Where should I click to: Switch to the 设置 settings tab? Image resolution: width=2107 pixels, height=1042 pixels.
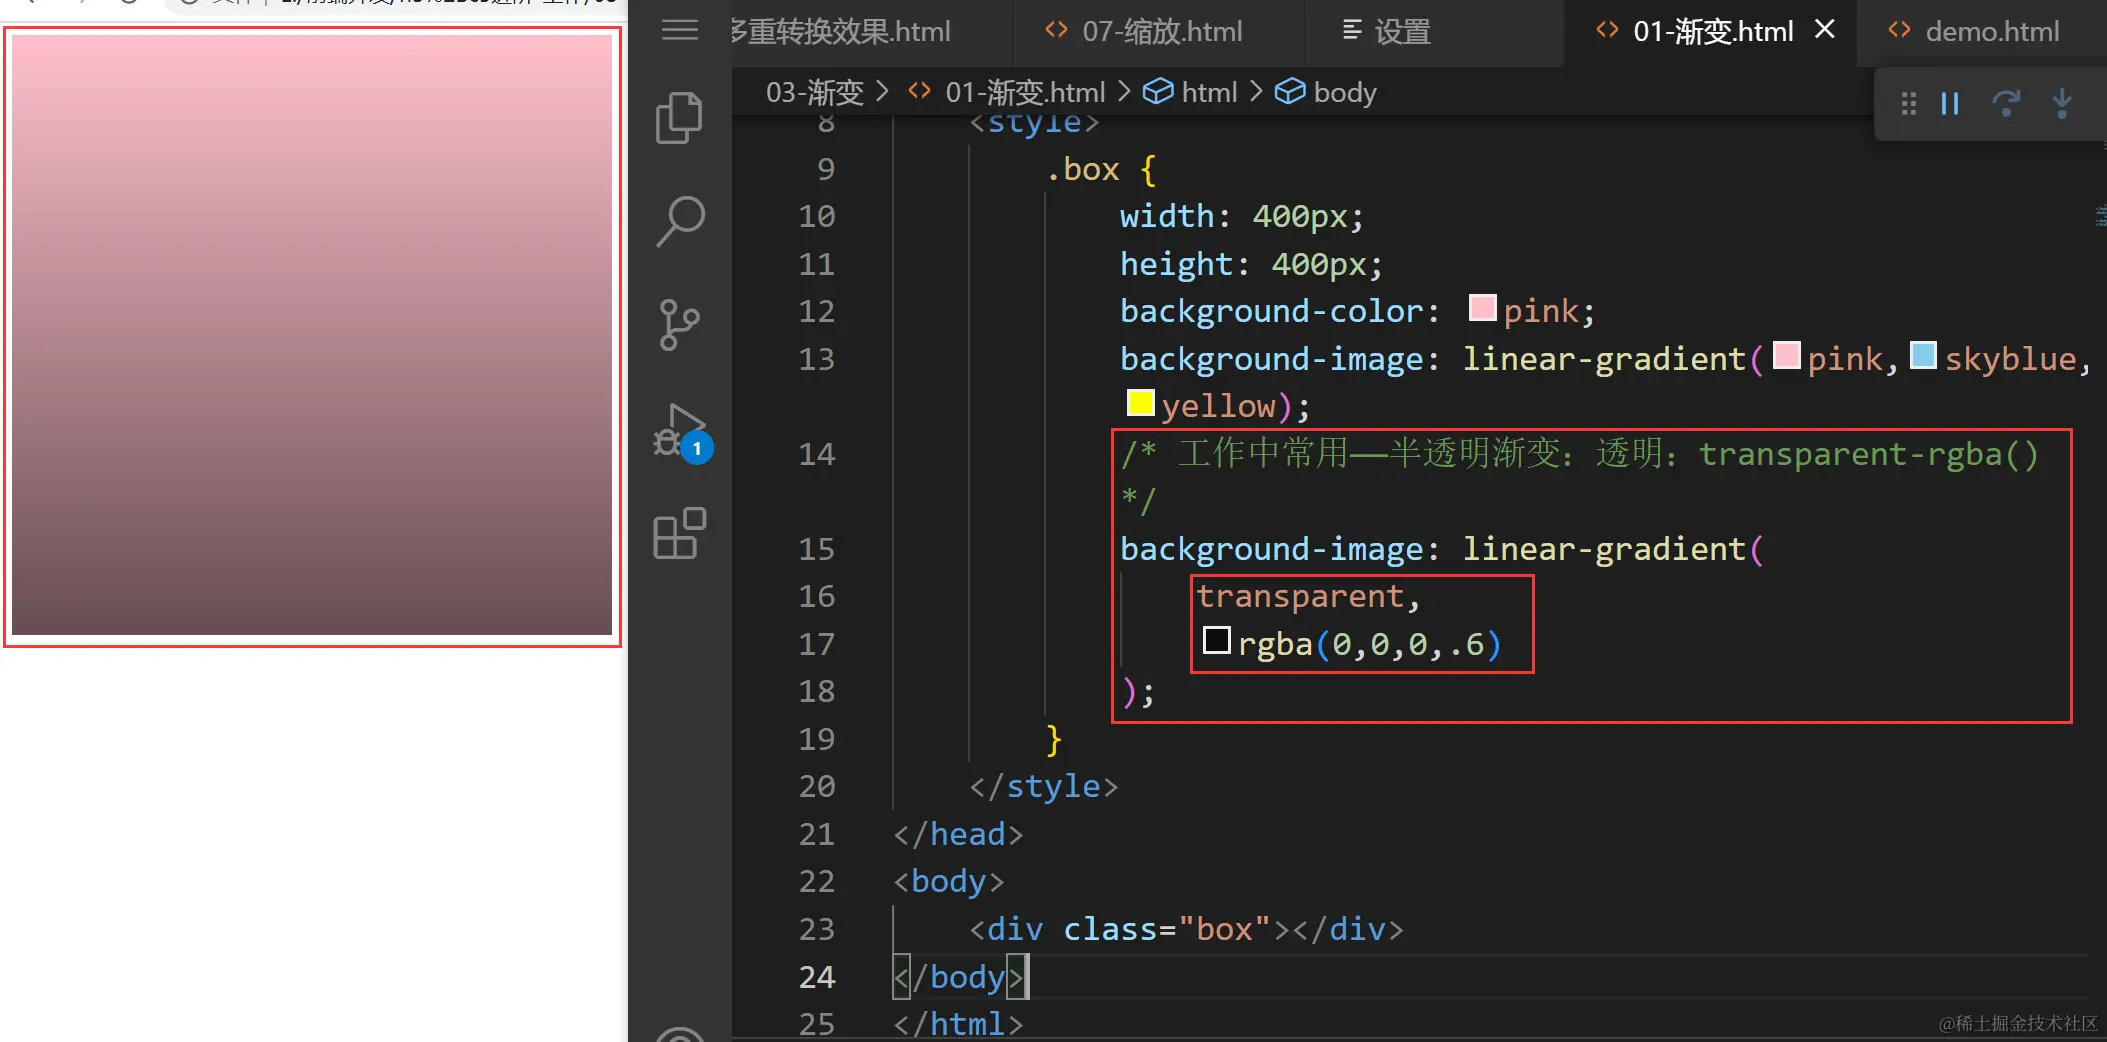click(x=1386, y=32)
